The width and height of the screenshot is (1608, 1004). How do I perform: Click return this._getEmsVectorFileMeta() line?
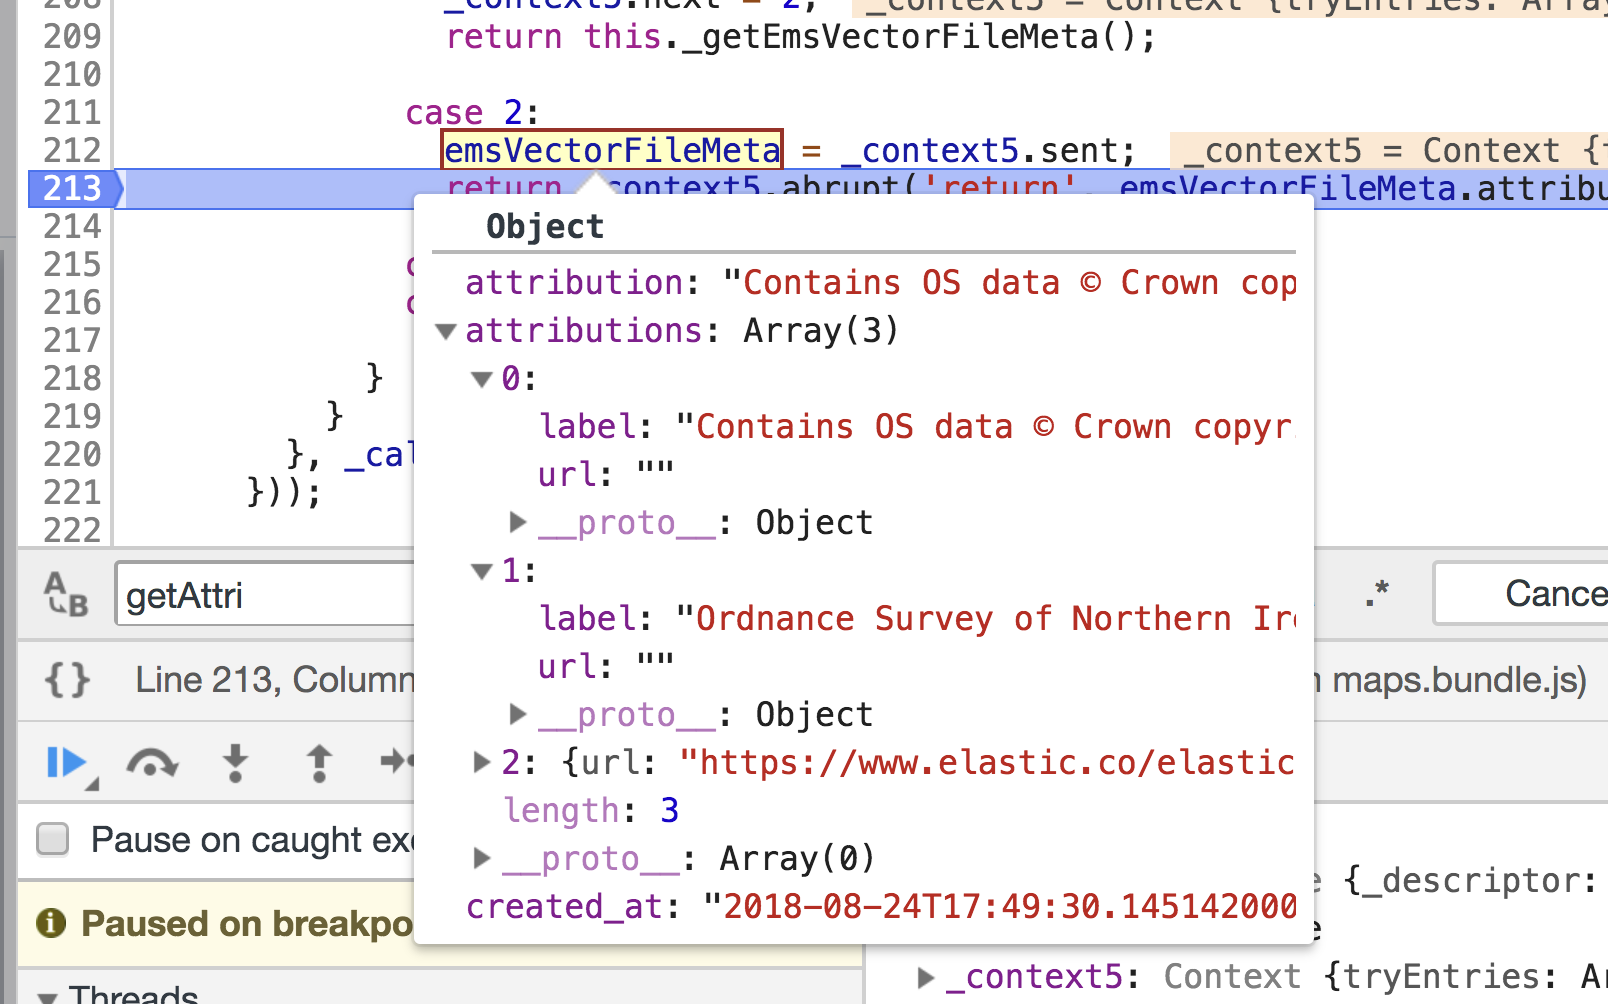pyautogui.click(x=801, y=37)
